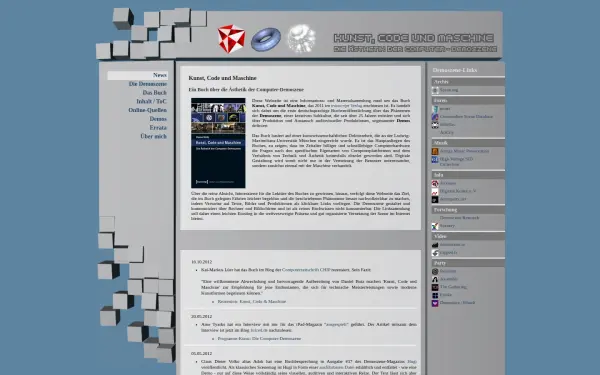
Task: Click the Assembly party icon in sidebar
Action: pyautogui.click(x=435, y=279)
